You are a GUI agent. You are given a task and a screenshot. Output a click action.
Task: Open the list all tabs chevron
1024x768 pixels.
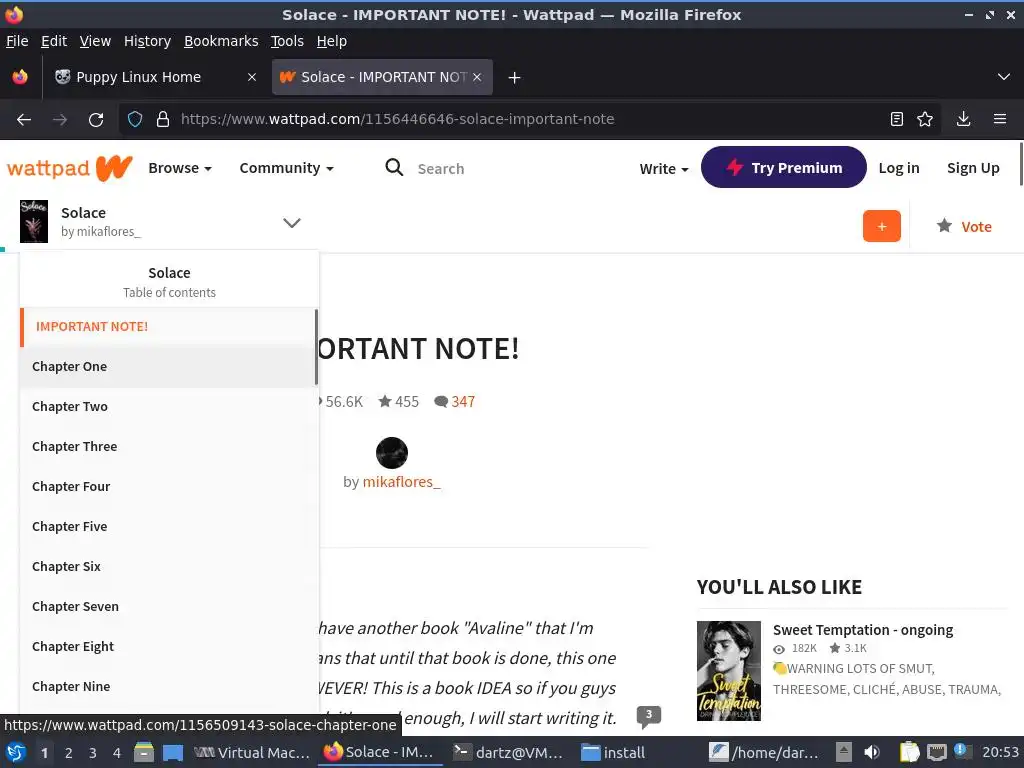click(x=1004, y=77)
